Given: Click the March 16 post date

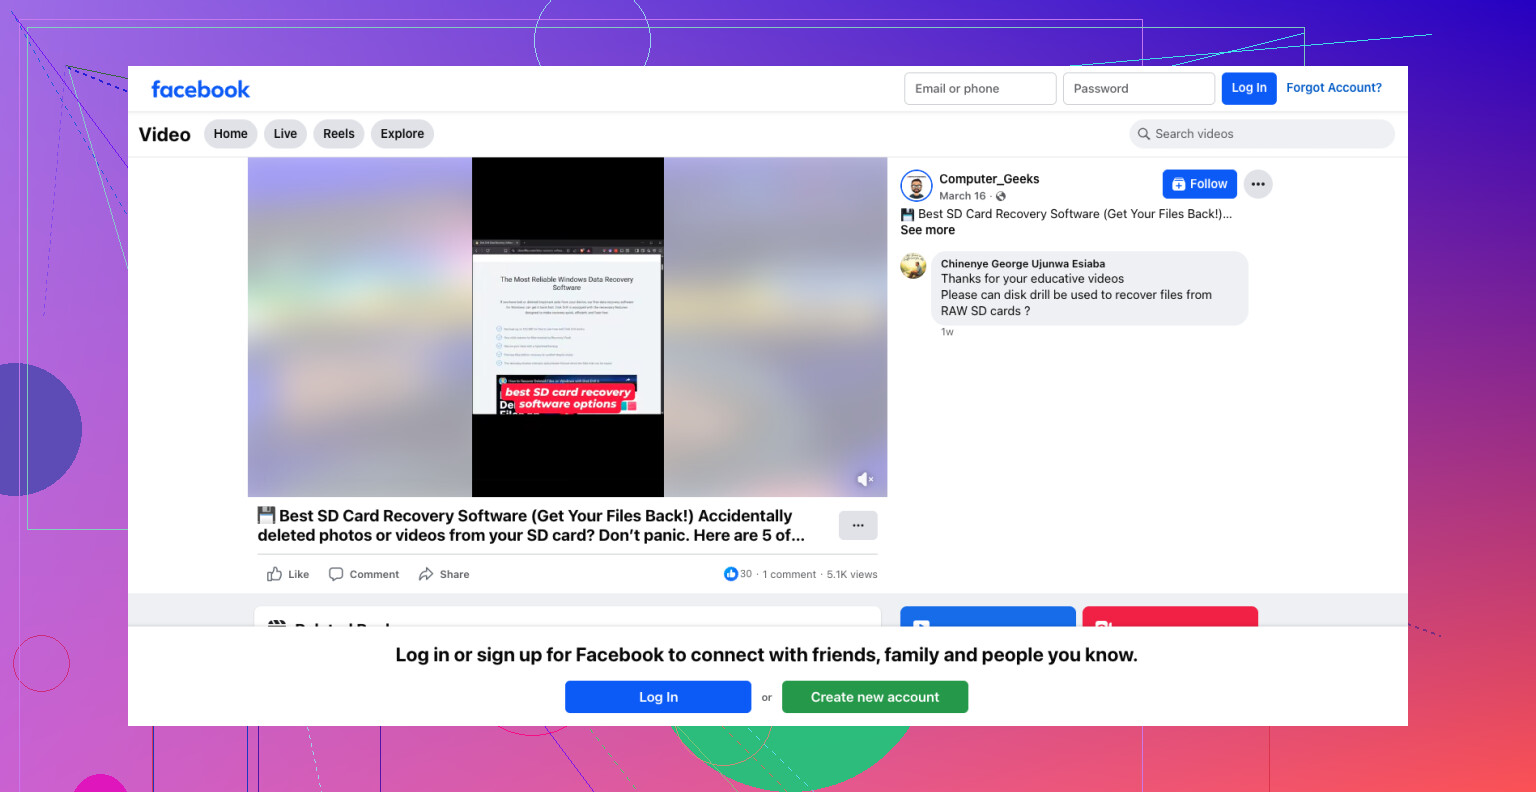Looking at the screenshot, I should (962, 196).
